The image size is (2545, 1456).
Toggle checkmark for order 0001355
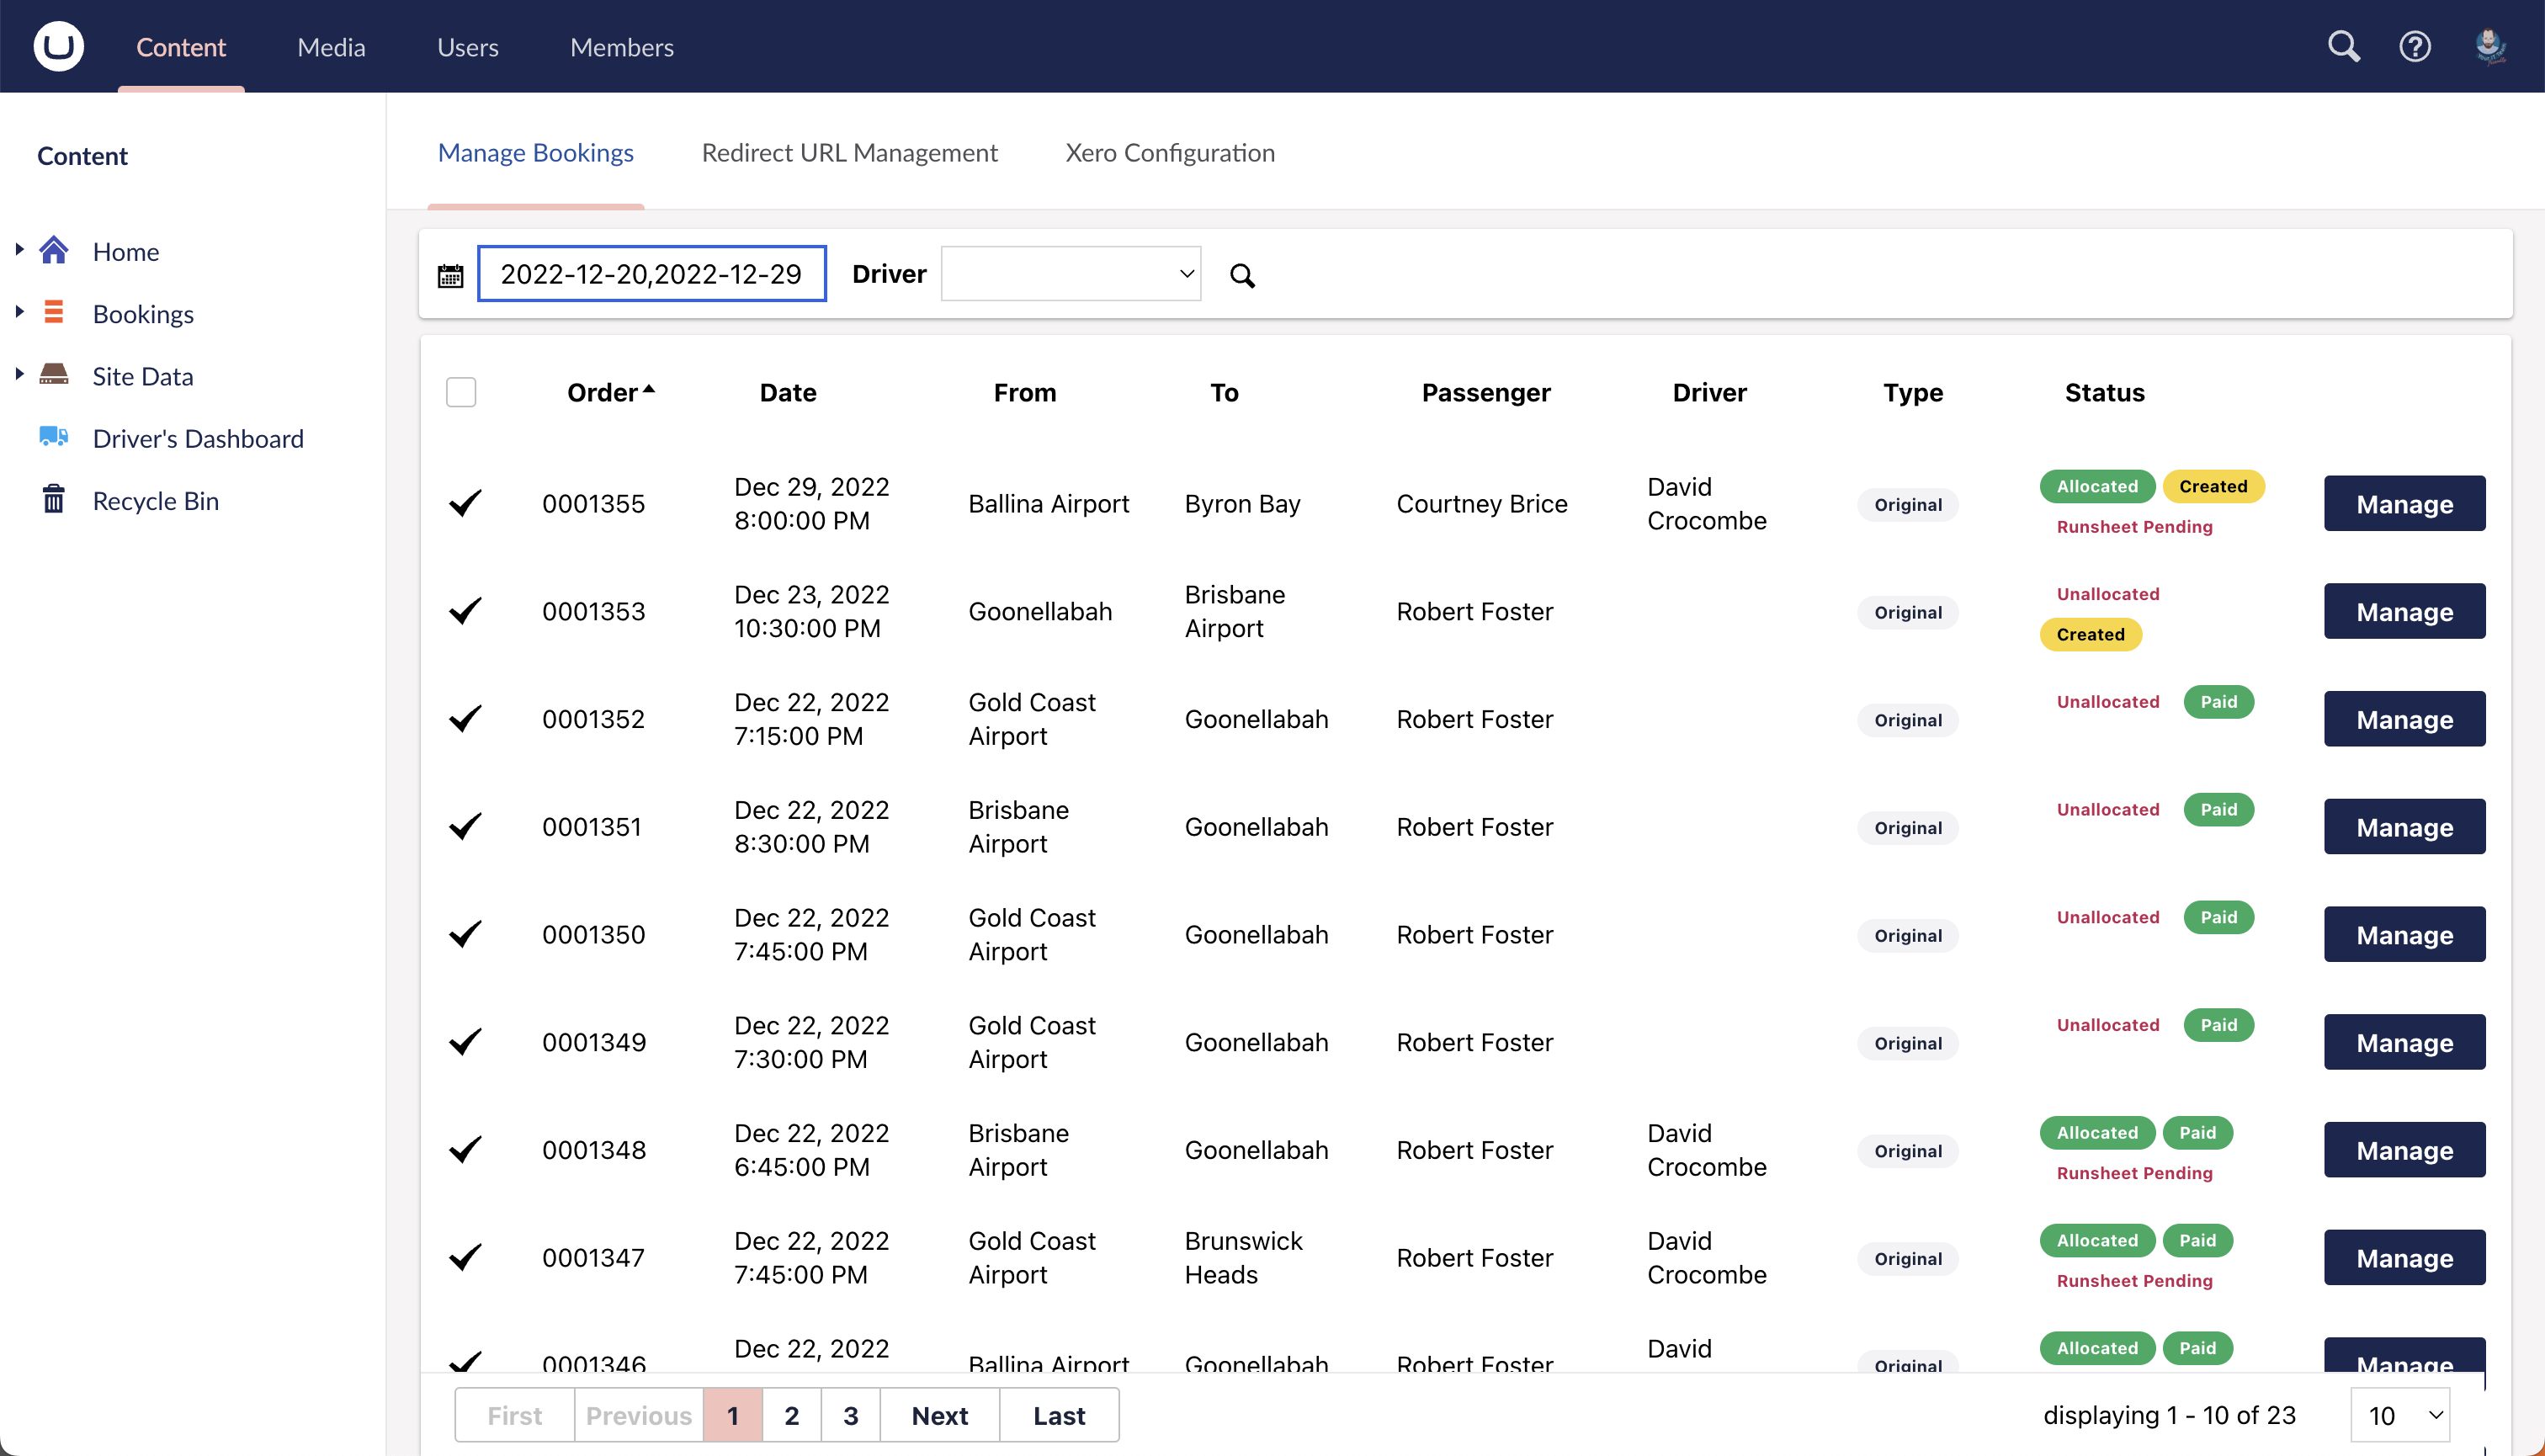coord(465,503)
